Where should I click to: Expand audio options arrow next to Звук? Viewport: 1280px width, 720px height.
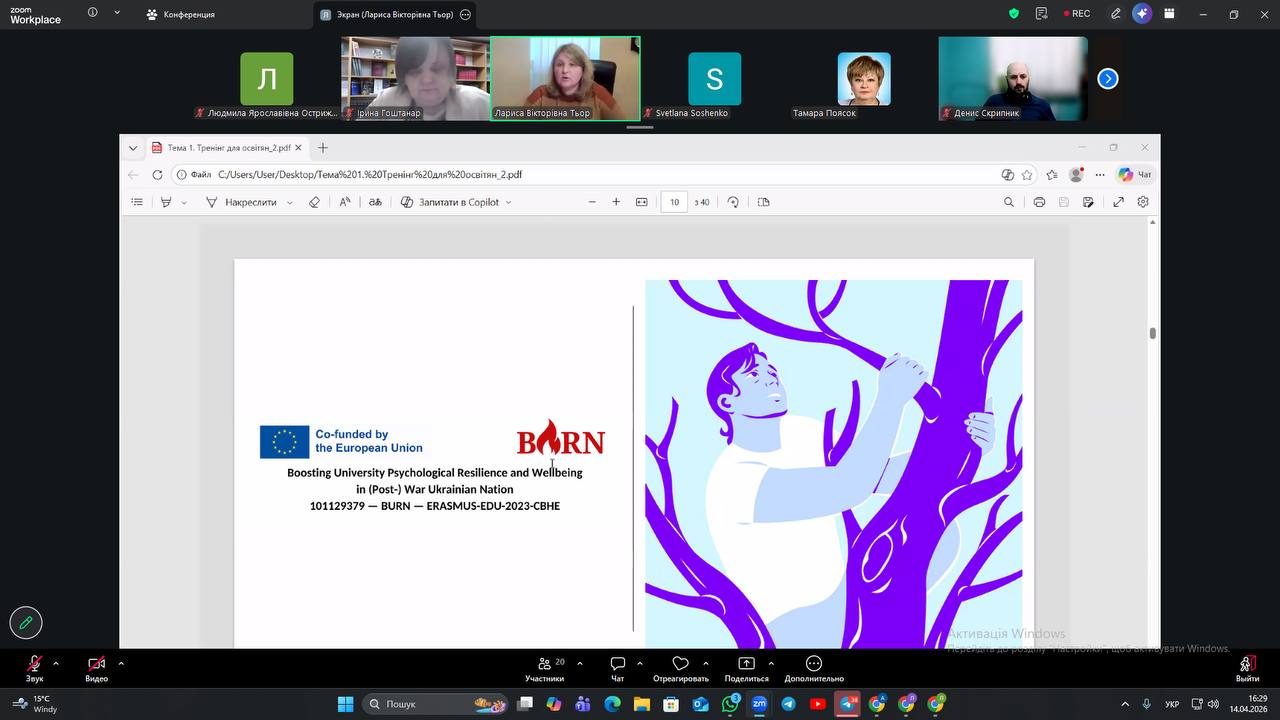pyautogui.click(x=56, y=663)
